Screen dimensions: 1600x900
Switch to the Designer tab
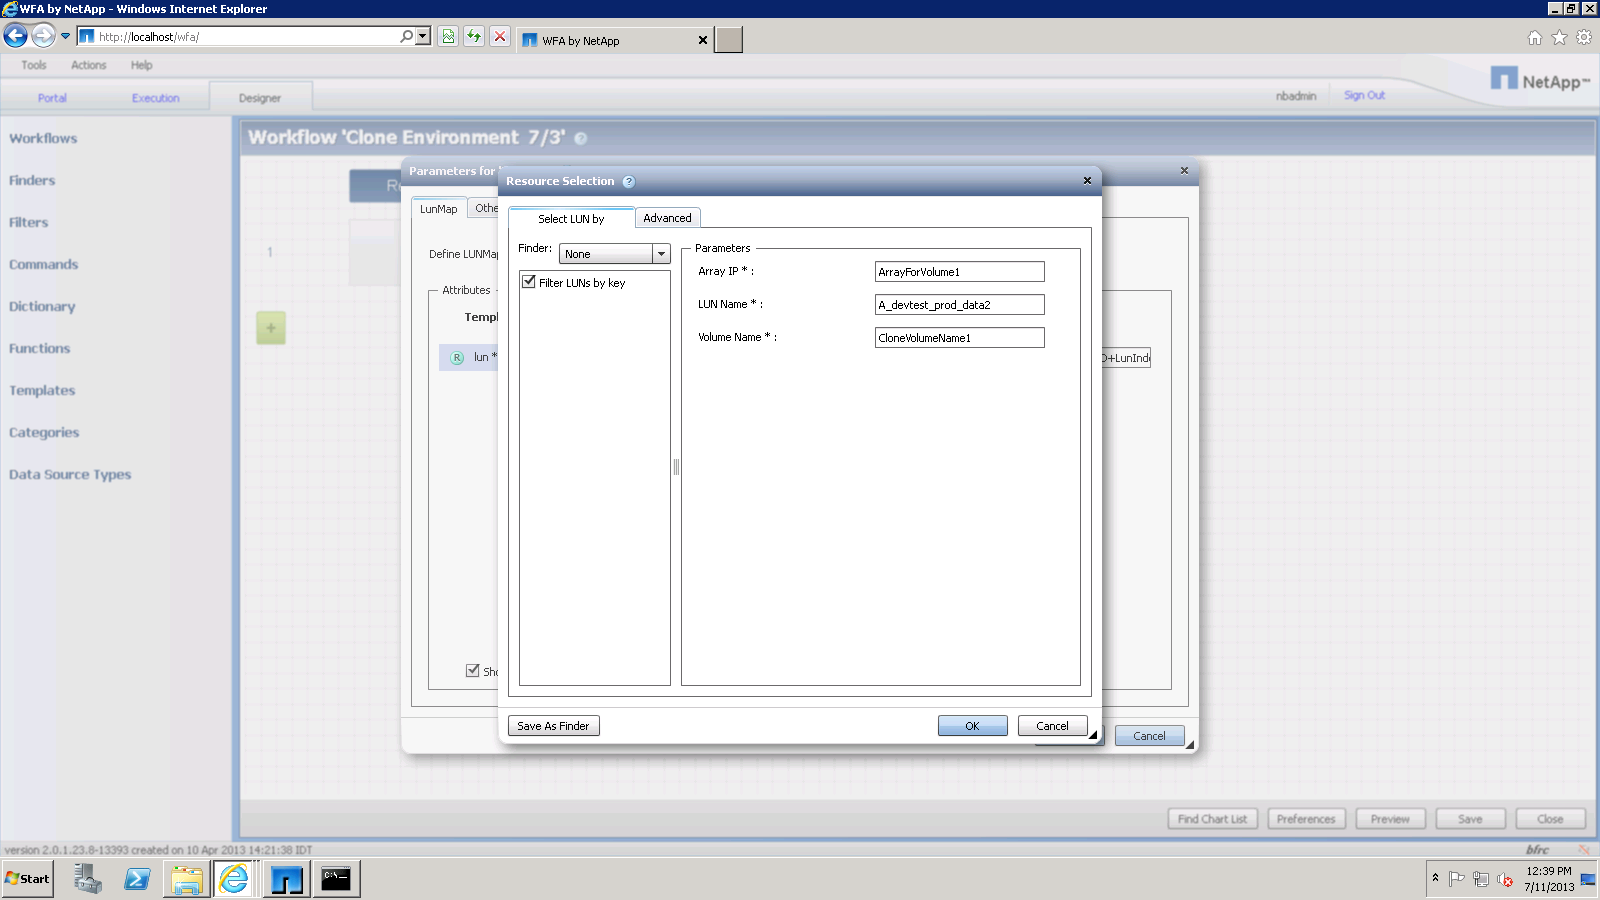(x=260, y=98)
